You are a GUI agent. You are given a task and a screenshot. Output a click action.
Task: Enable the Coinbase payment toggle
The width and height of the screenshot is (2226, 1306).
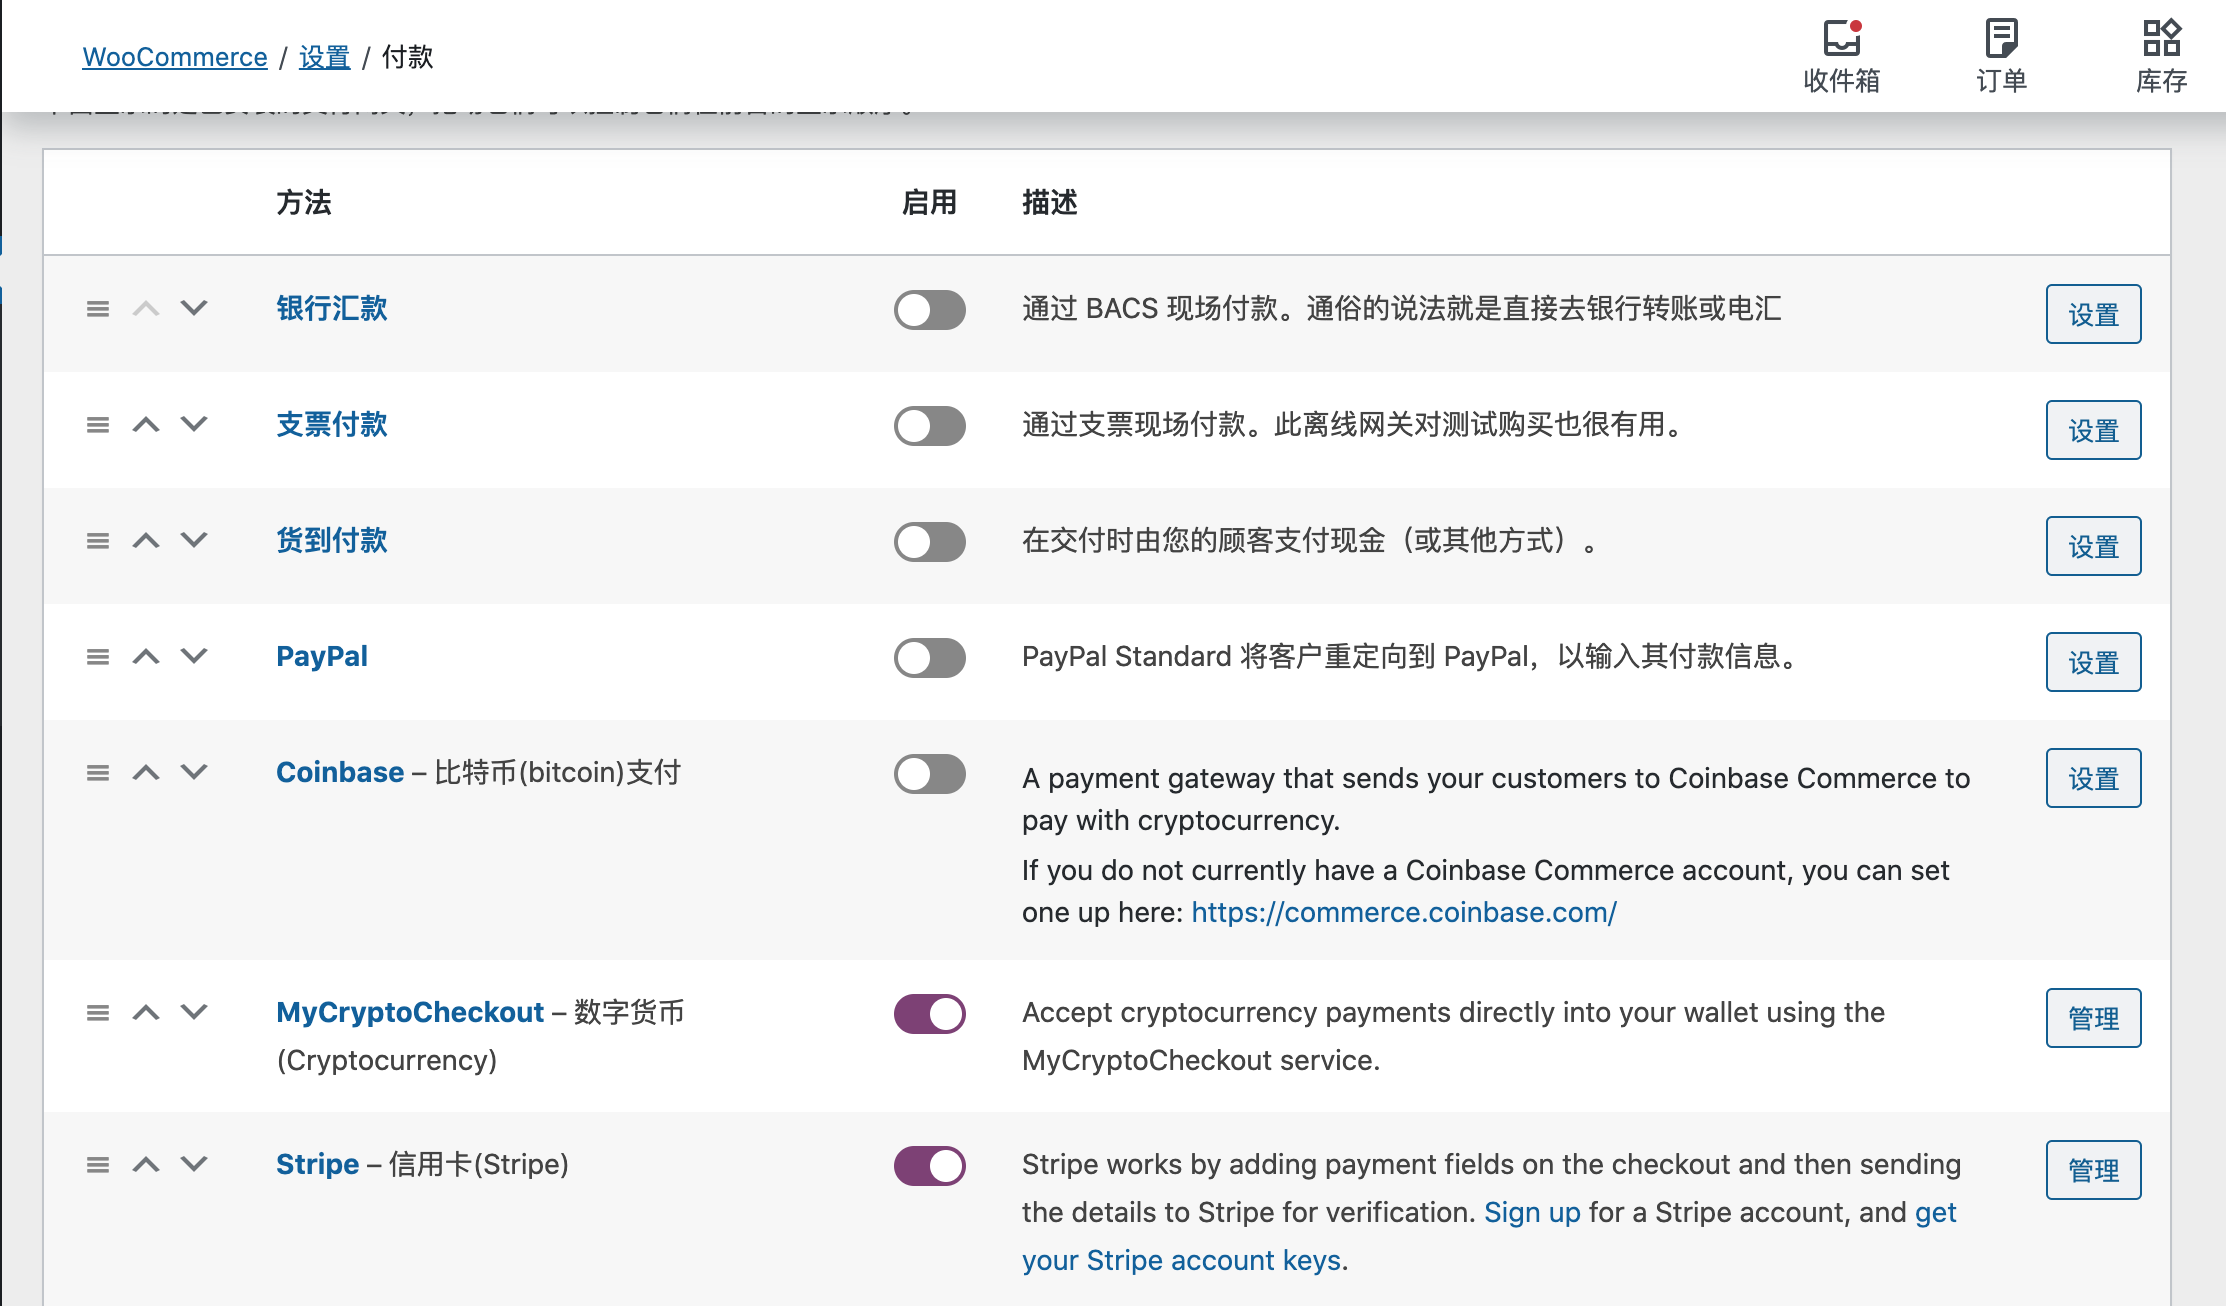point(930,774)
